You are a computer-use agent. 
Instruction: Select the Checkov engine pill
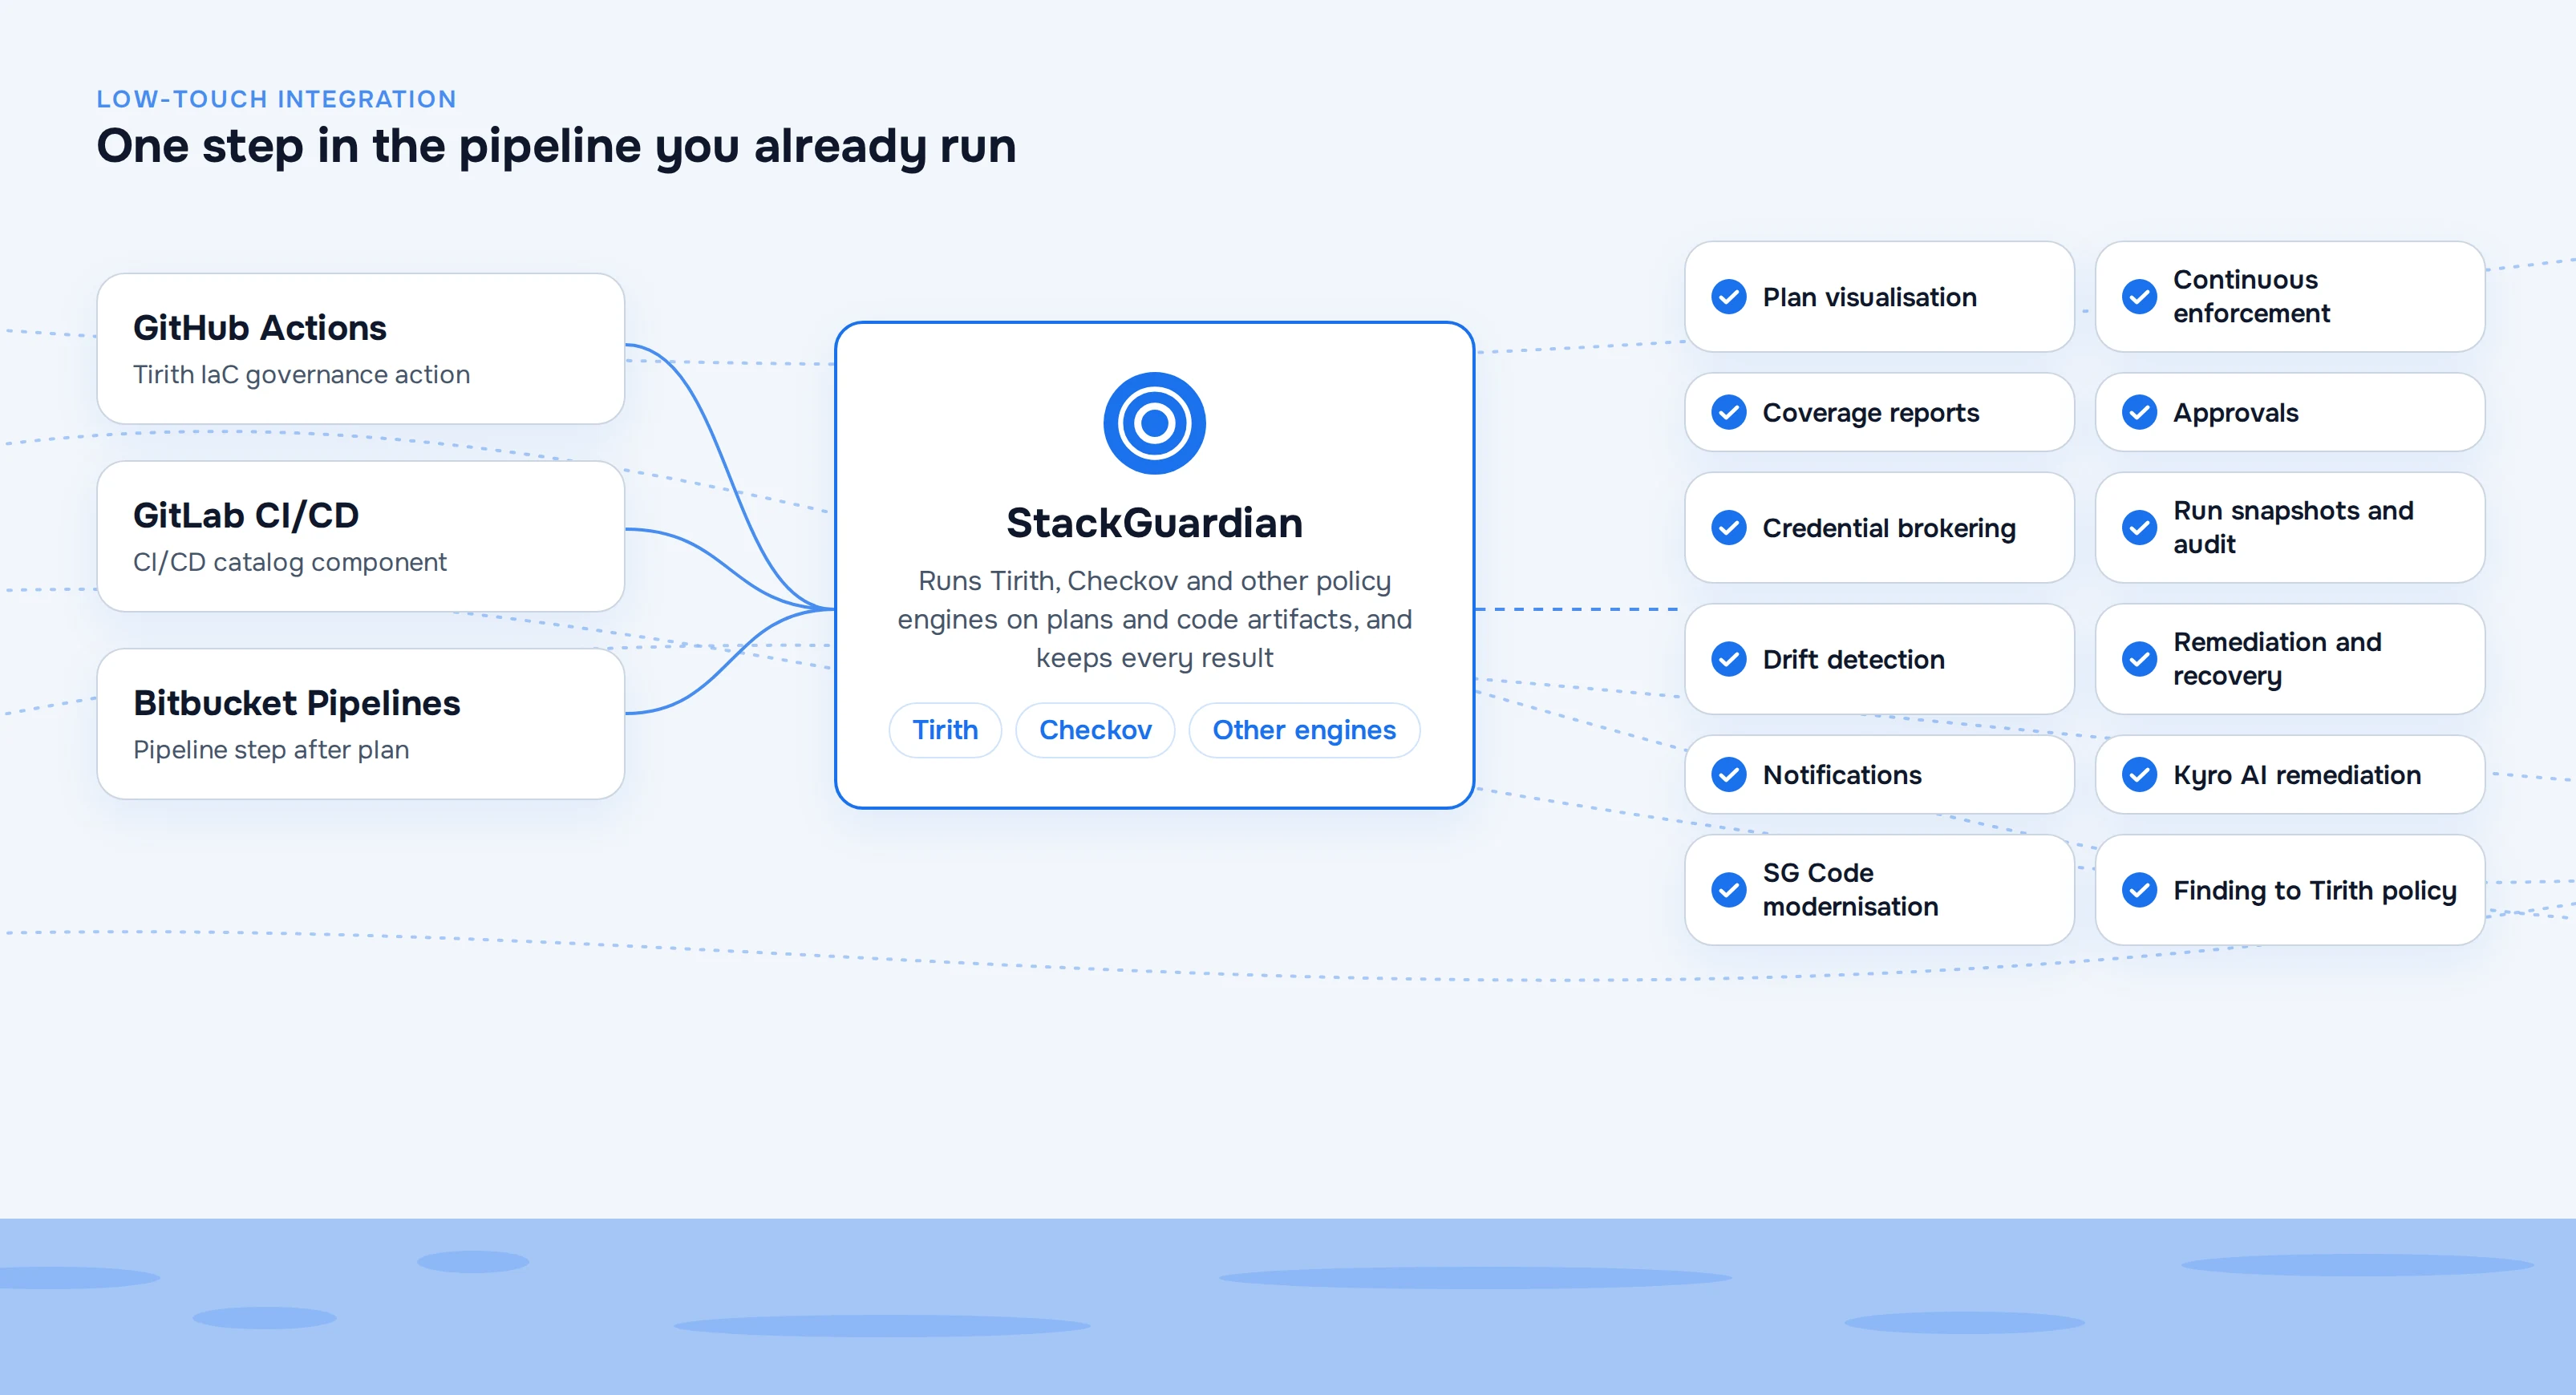[x=1095, y=730]
